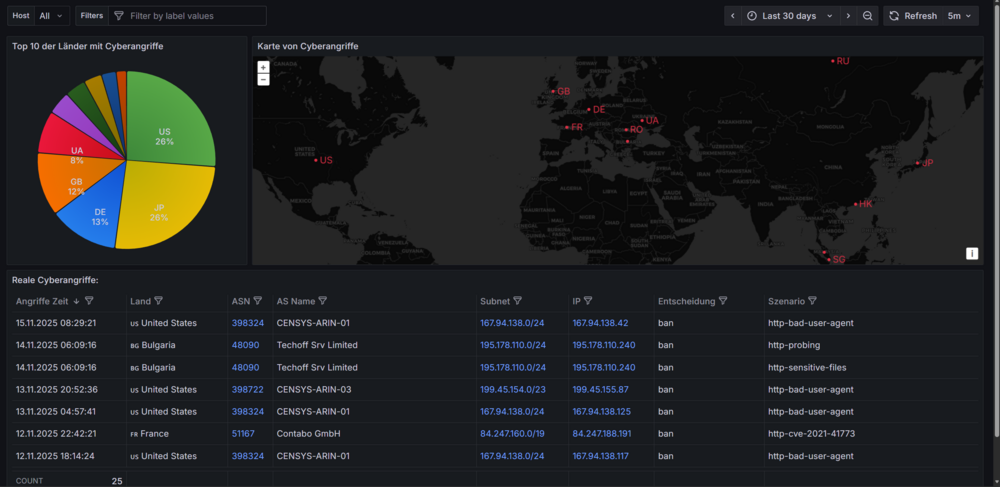Focus the Filter by label values field
Image resolution: width=1000 pixels, height=487 pixels.
pyautogui.click(x=187, y=16)
